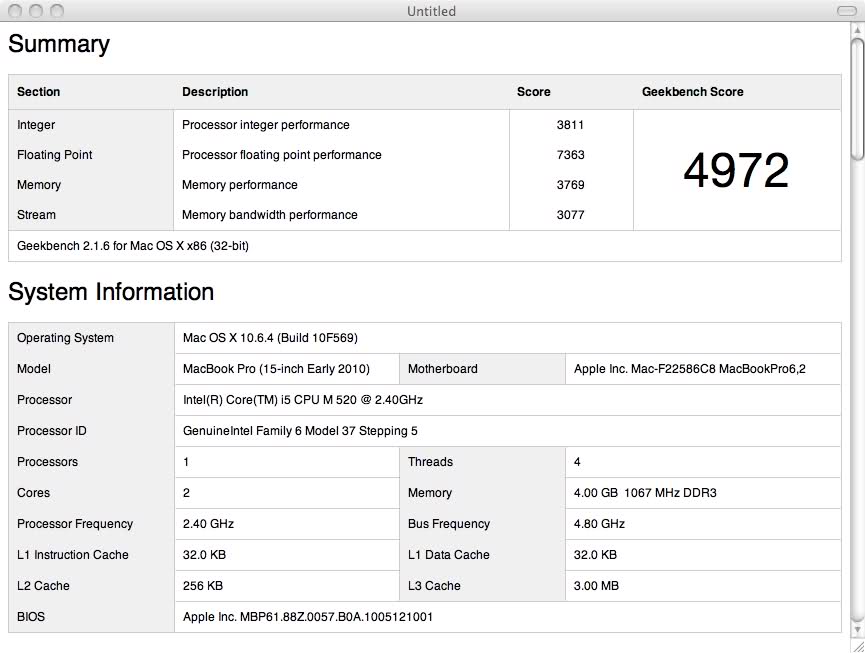This screenshot has height=653, width=865.
Task: Click the BIOS version string
Action: click(308, 617)
